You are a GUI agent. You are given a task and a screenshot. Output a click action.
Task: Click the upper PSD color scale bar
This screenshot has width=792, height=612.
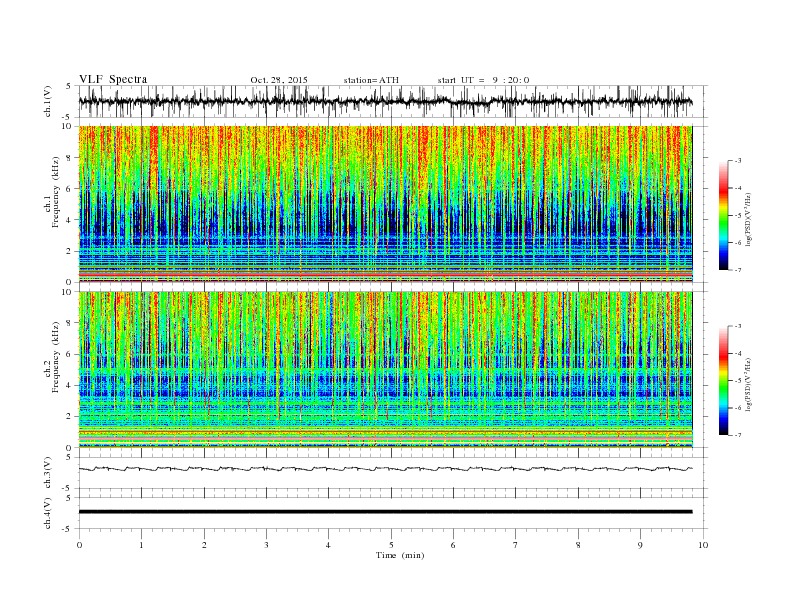(724, 215)
